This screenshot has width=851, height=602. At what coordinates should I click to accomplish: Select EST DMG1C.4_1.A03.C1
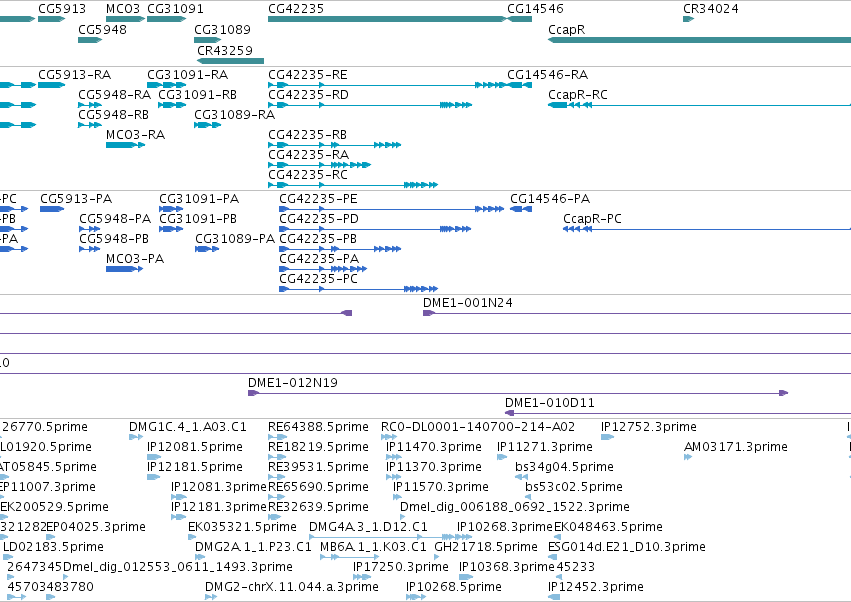[x=136, y=437]
